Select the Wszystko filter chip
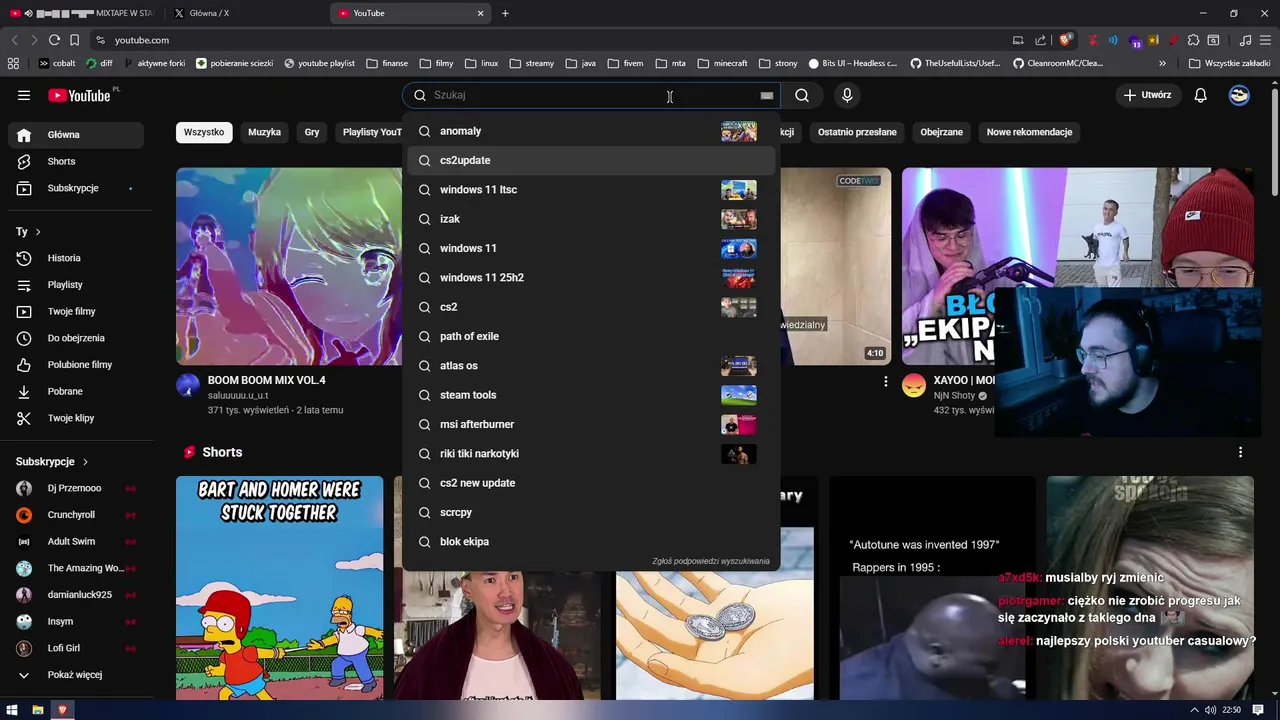 [204, 132]
